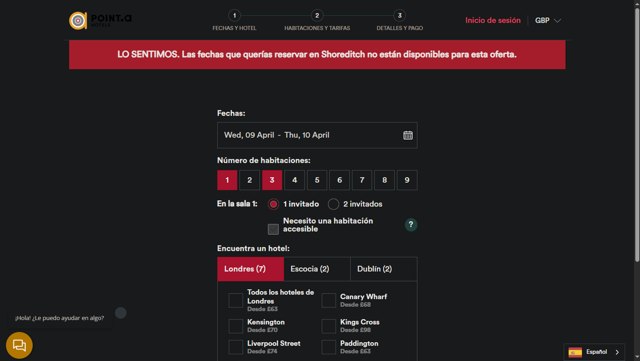Choose 3 rooms button

[x=272, y=180]
